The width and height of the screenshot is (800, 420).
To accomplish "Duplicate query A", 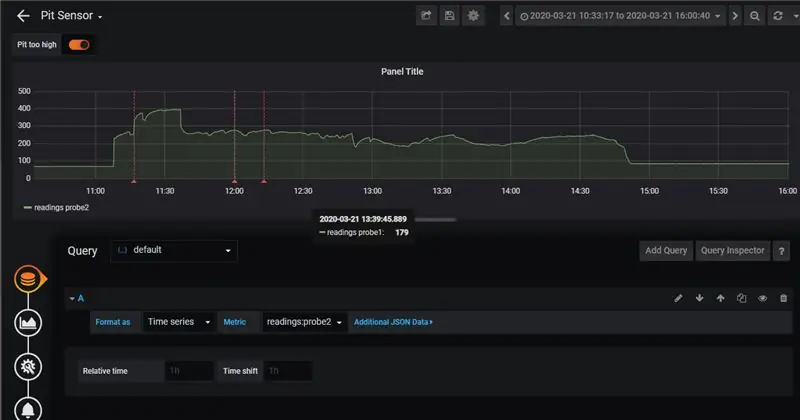I will click(741, 299).
